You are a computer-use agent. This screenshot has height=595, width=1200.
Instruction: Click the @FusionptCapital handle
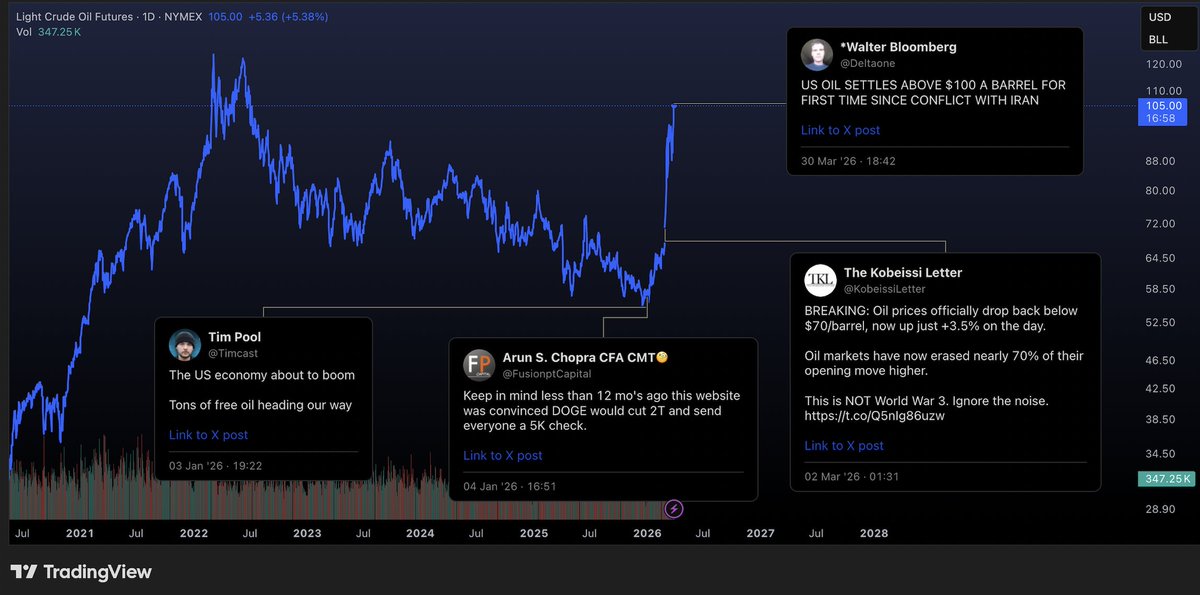point(549,374)
